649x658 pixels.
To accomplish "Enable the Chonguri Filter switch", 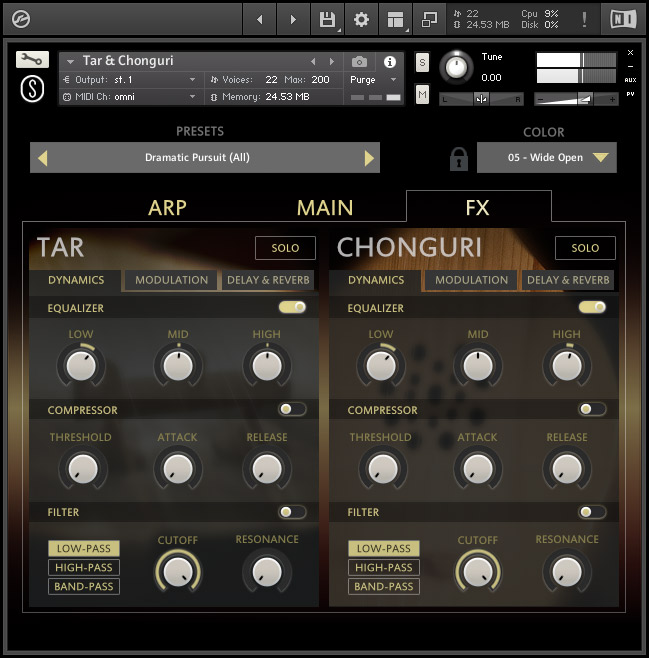I will pos(592,512).
